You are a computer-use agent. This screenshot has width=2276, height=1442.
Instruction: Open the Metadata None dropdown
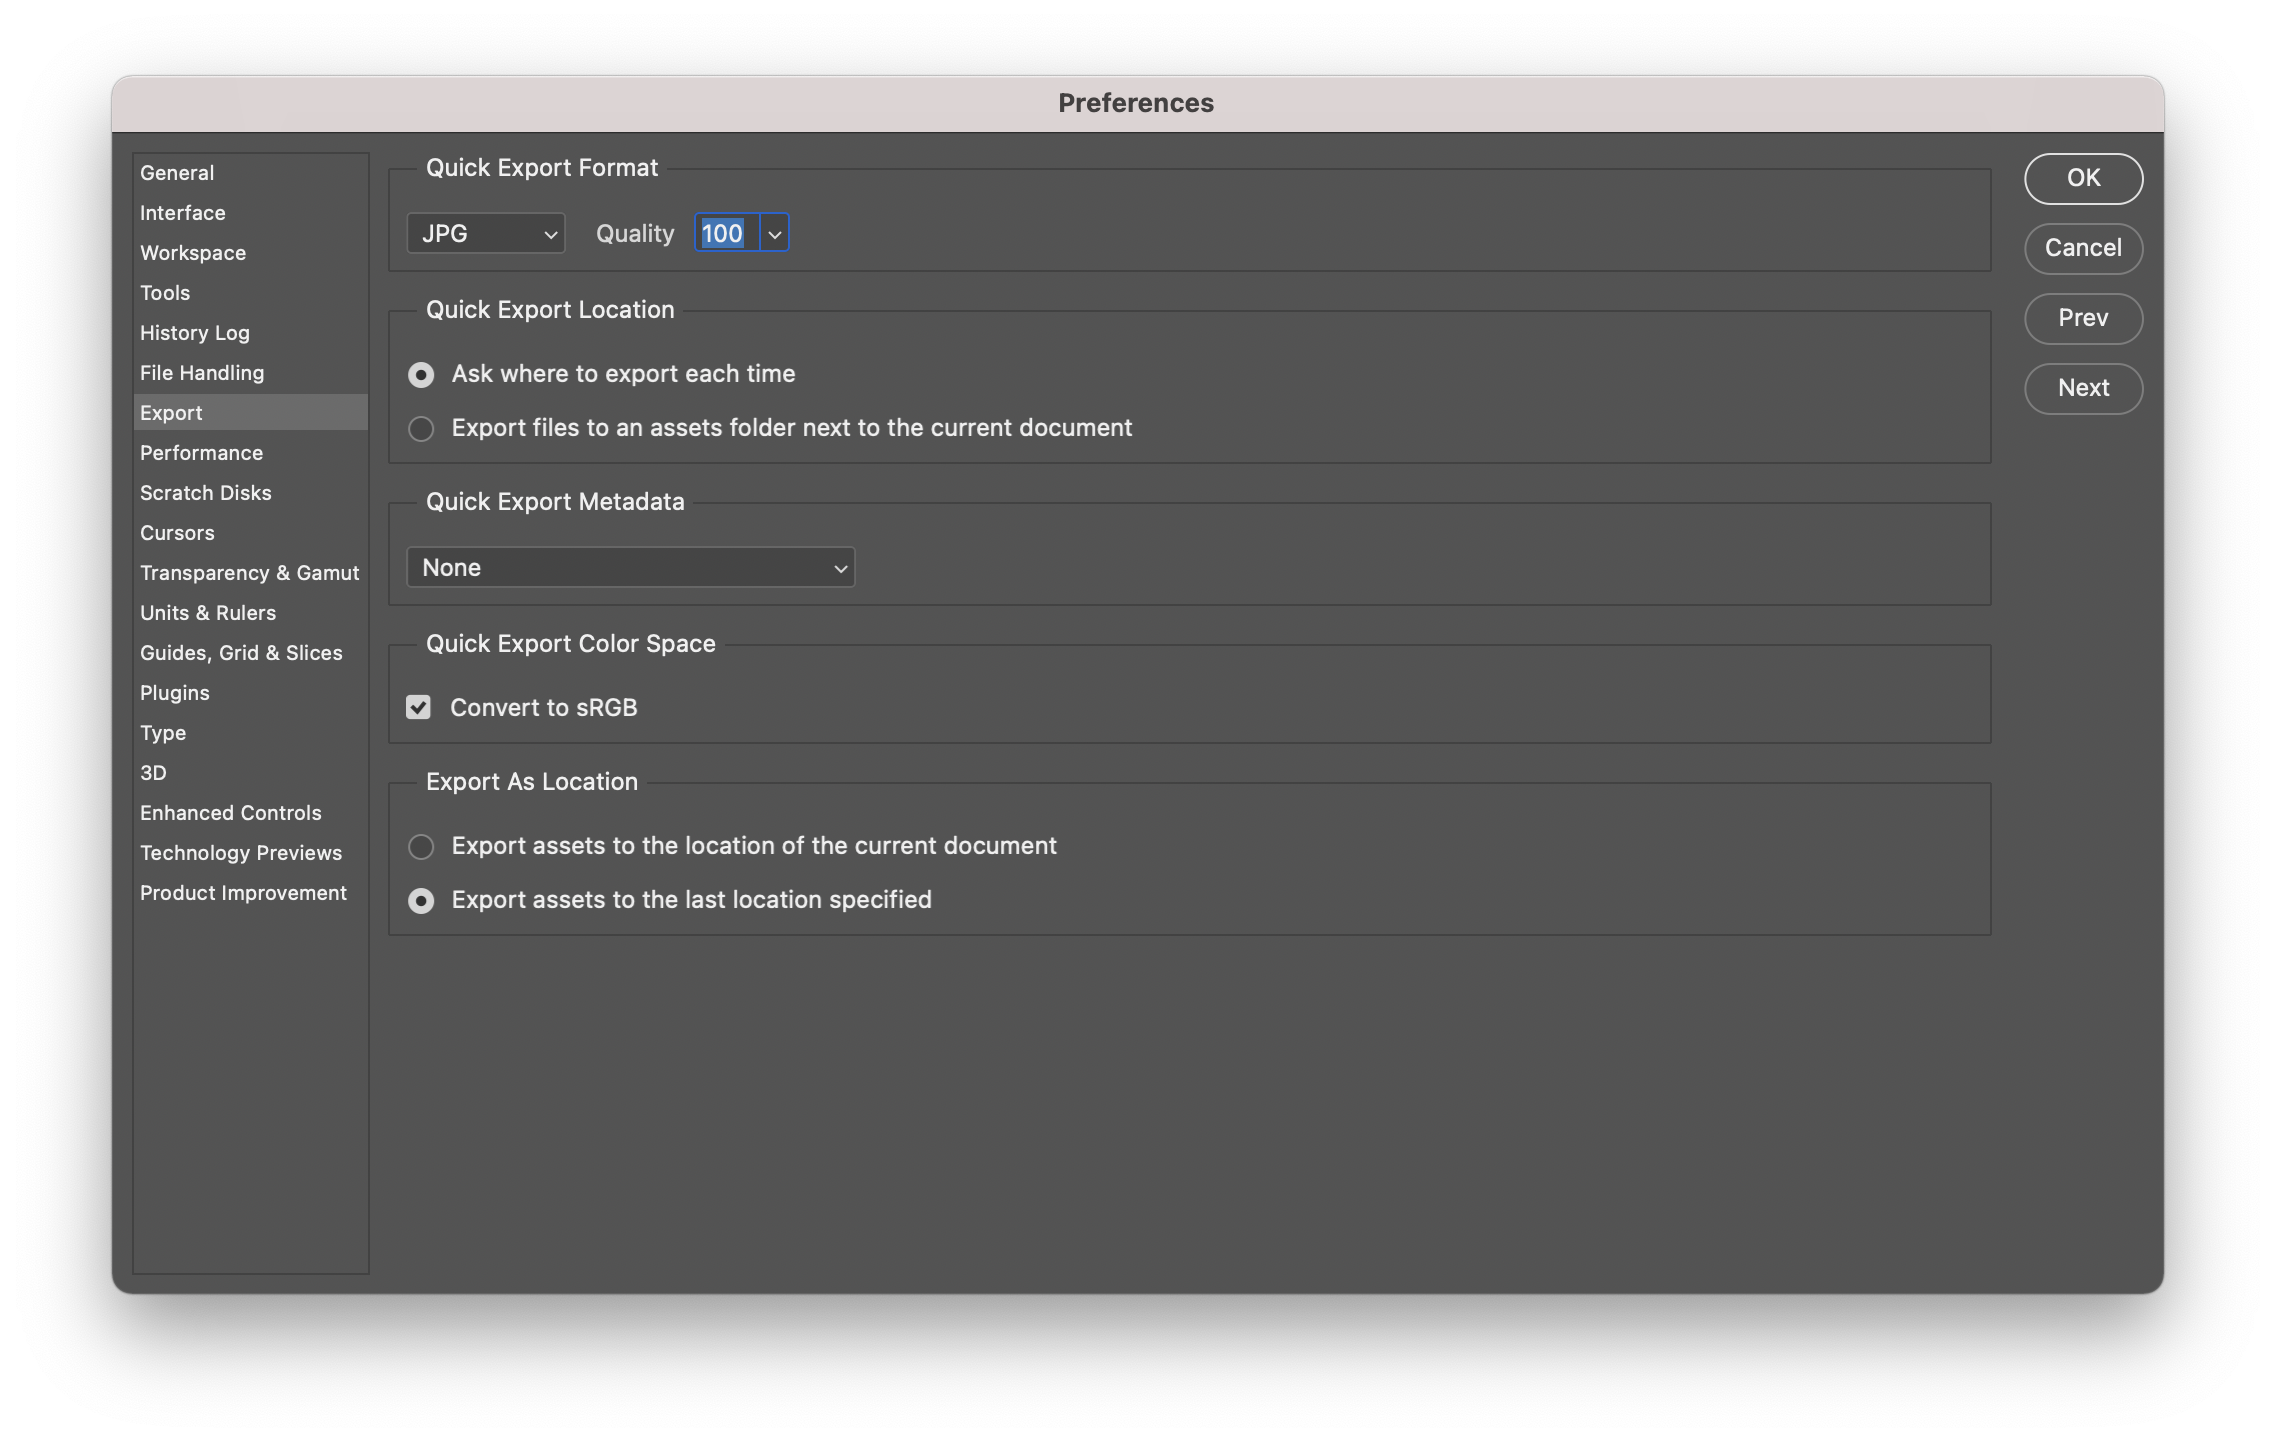coord(630,568)
